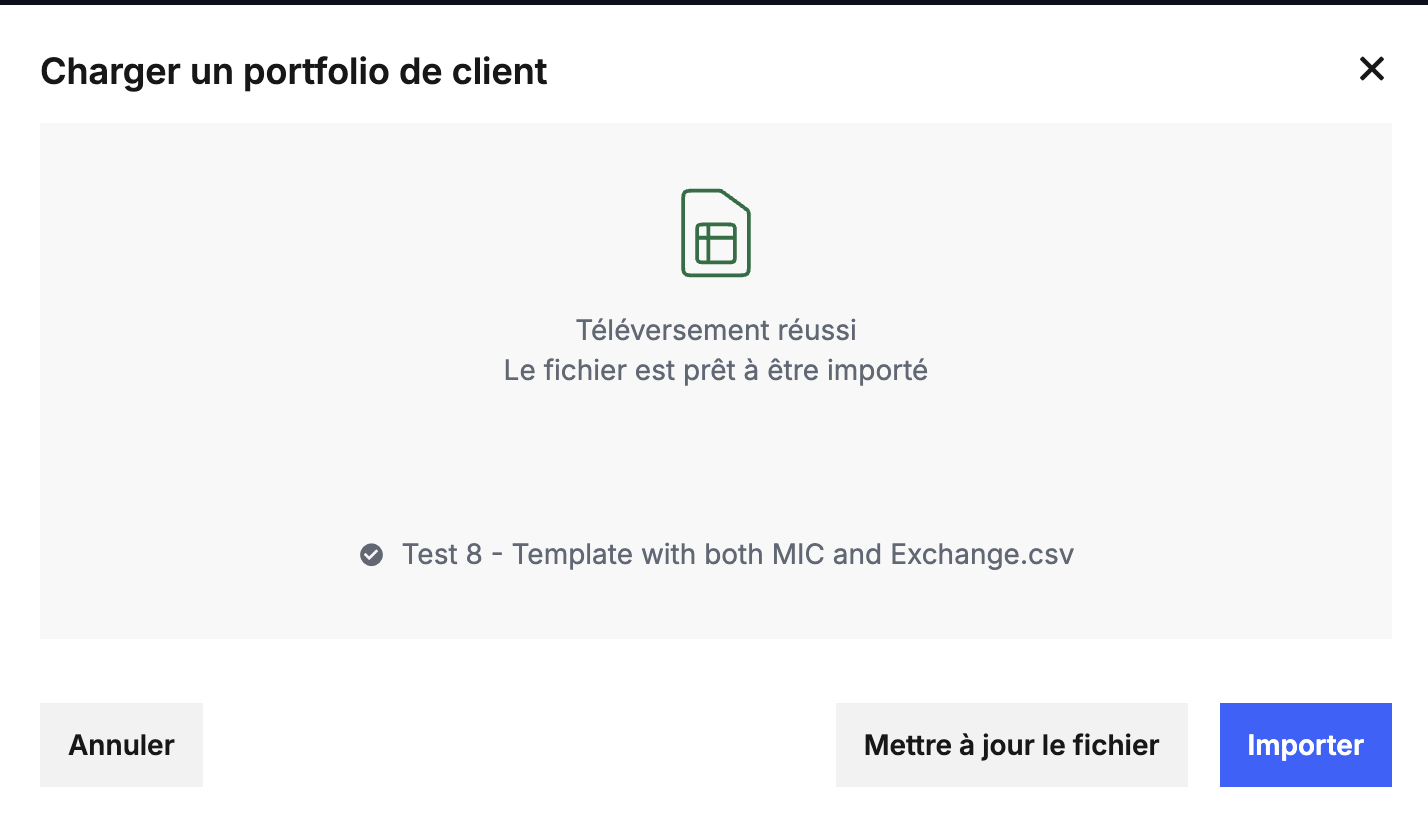
Task: Click the green spreadsheet file icon
Action: coord(716,233)
